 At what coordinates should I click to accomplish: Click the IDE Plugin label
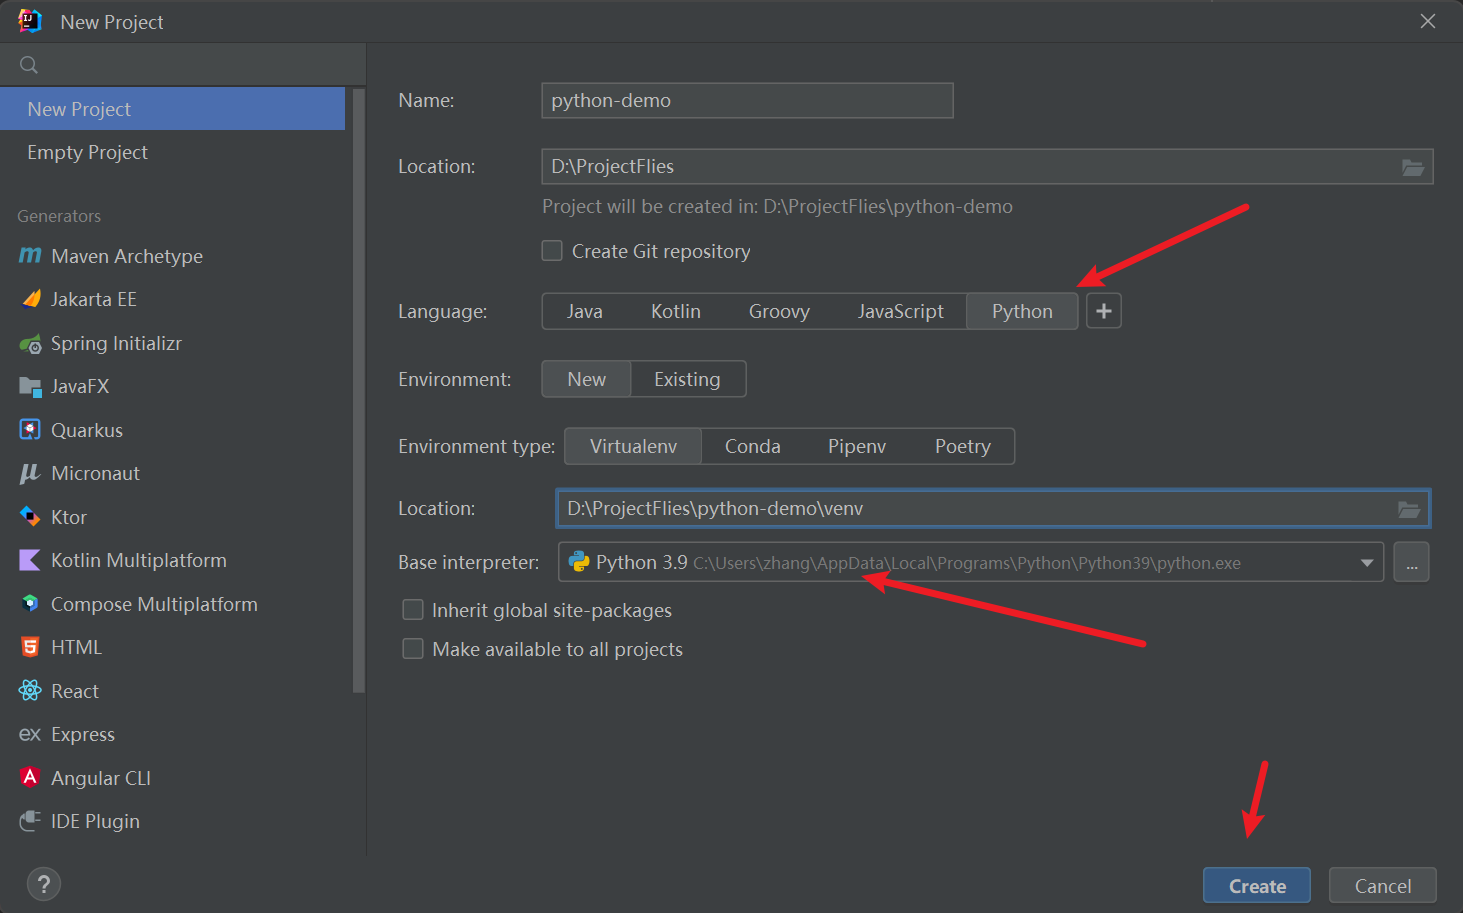[x=95, y=821]
